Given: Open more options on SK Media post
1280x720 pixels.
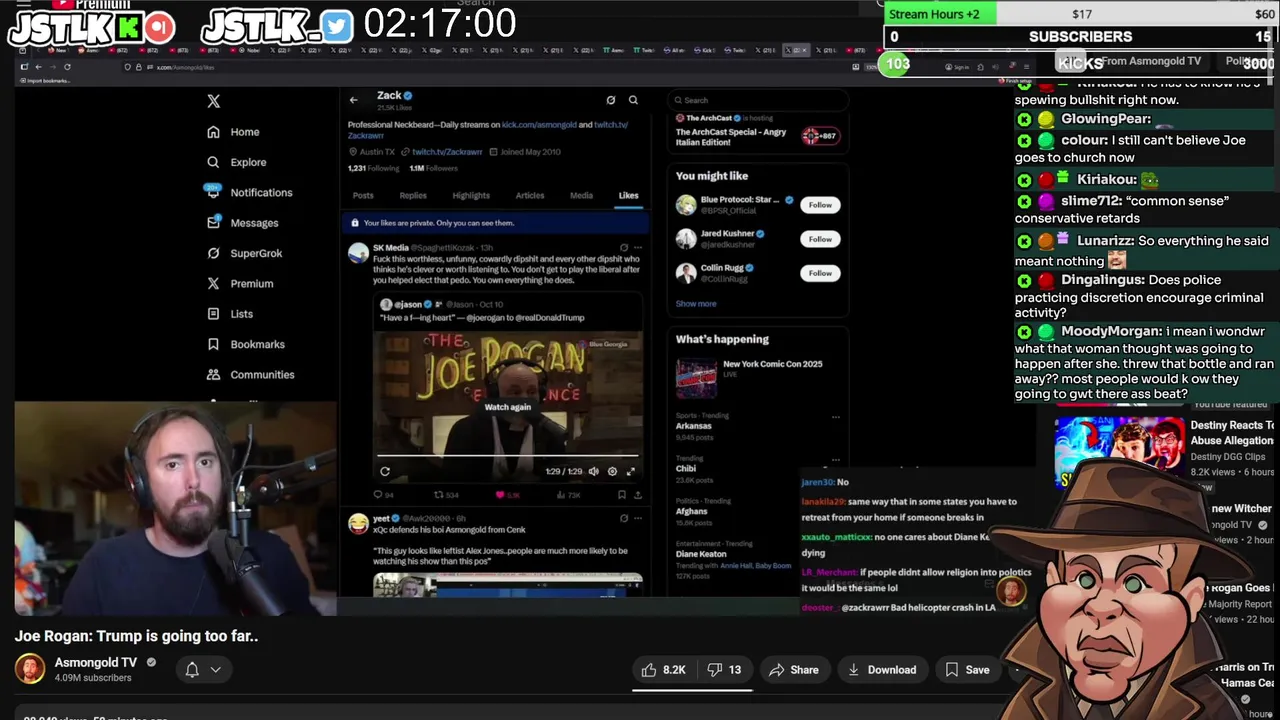Looking at the screenshot, I should (638, 247).
